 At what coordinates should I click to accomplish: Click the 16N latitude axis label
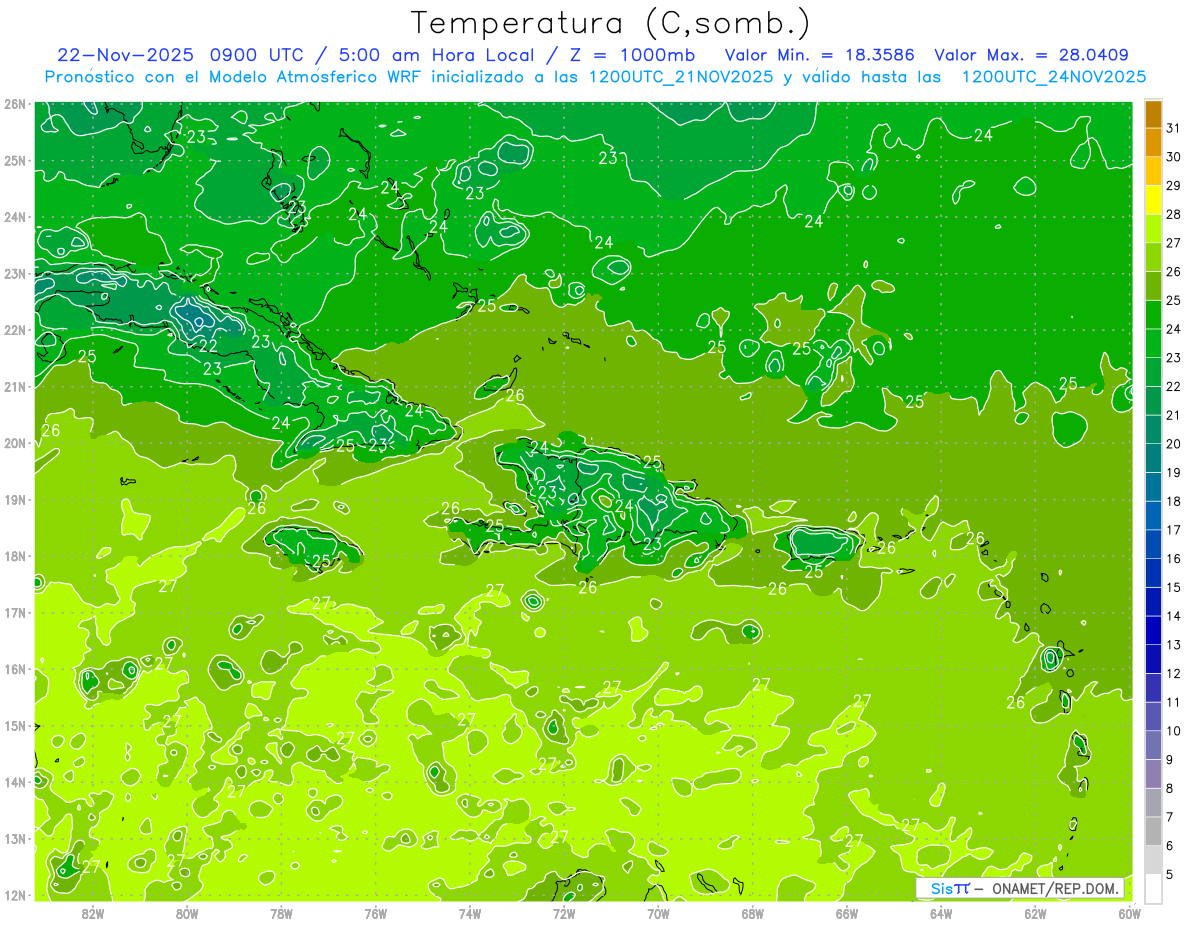[x=15, y=669]
